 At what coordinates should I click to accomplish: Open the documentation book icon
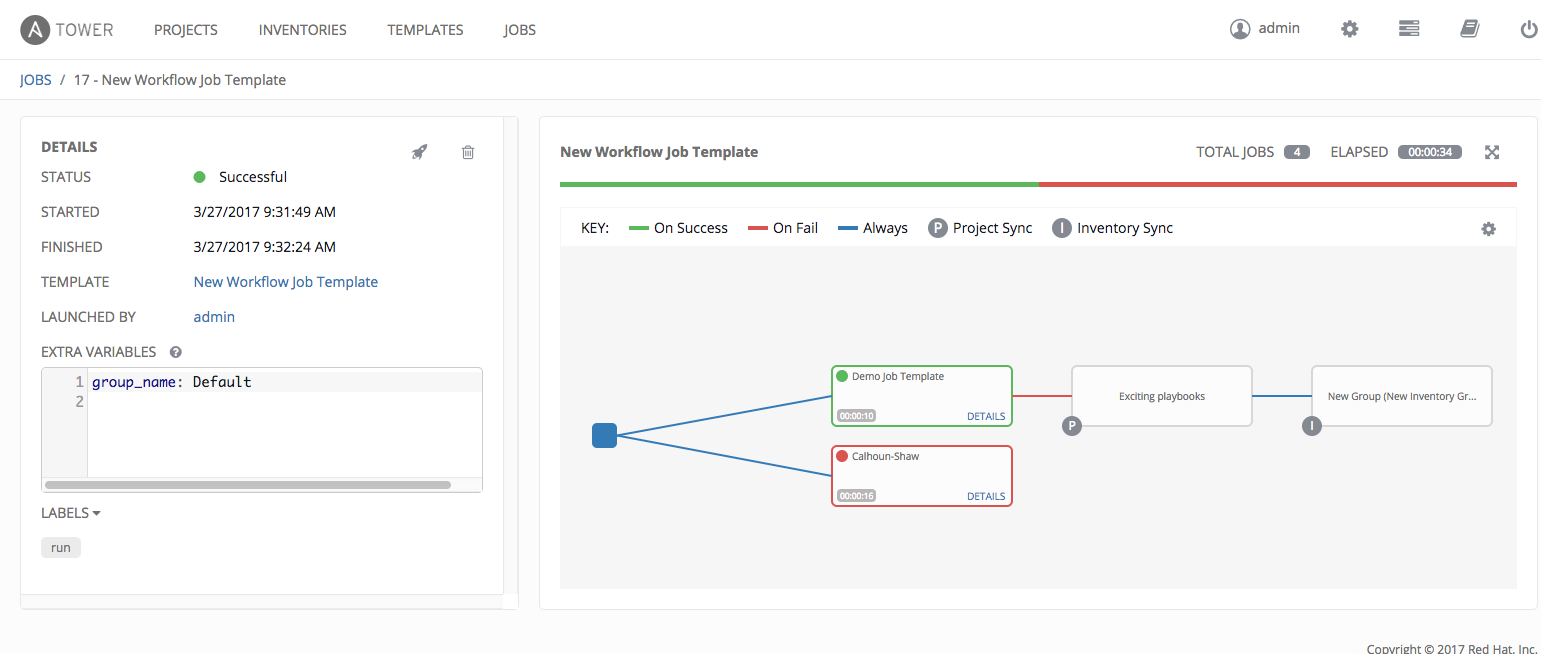click(x=1469, y=29)
